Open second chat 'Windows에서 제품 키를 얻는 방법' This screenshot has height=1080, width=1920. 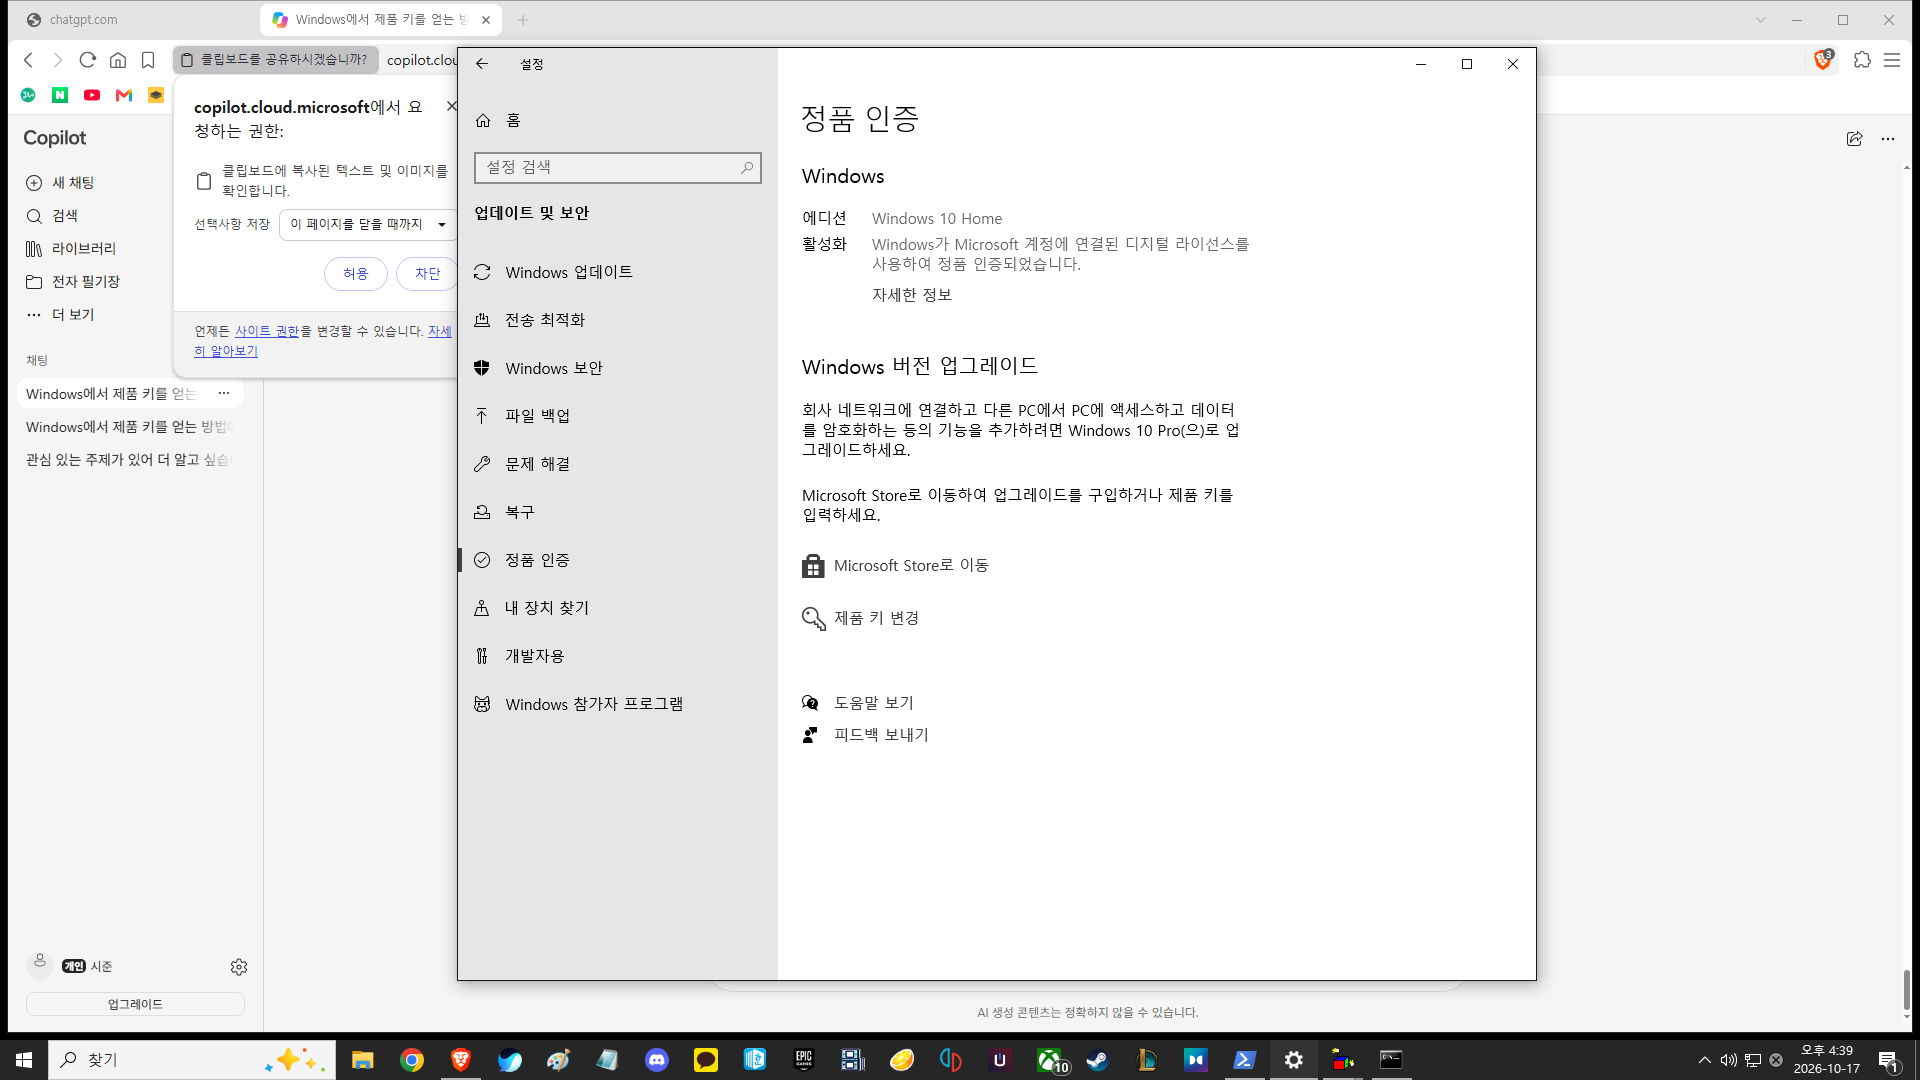(130, 427)
